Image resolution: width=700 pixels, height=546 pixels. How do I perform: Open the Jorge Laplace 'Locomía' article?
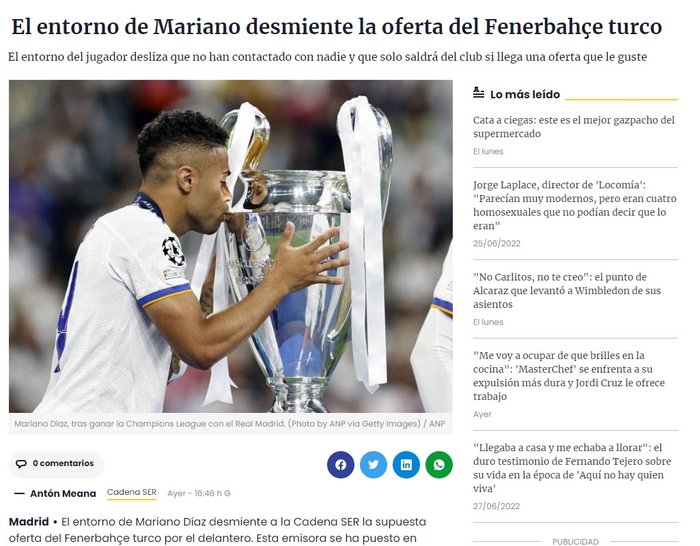point(575,205)
